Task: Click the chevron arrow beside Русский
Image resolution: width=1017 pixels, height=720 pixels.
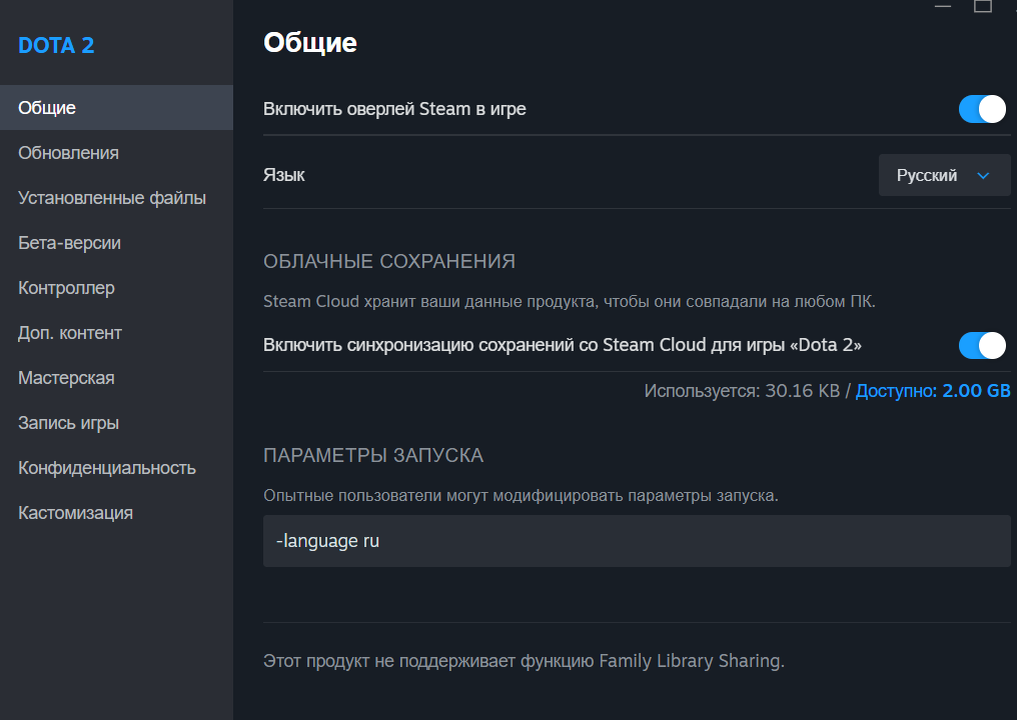Action: tap(982, 175)
